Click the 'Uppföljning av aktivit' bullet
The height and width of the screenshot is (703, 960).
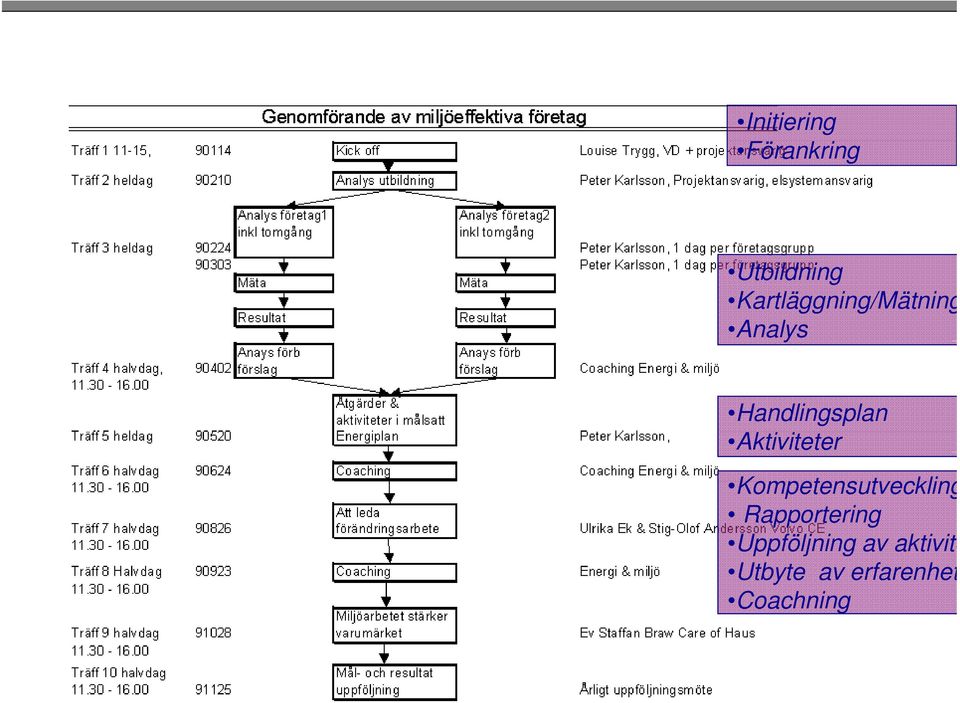pos(842,543)
